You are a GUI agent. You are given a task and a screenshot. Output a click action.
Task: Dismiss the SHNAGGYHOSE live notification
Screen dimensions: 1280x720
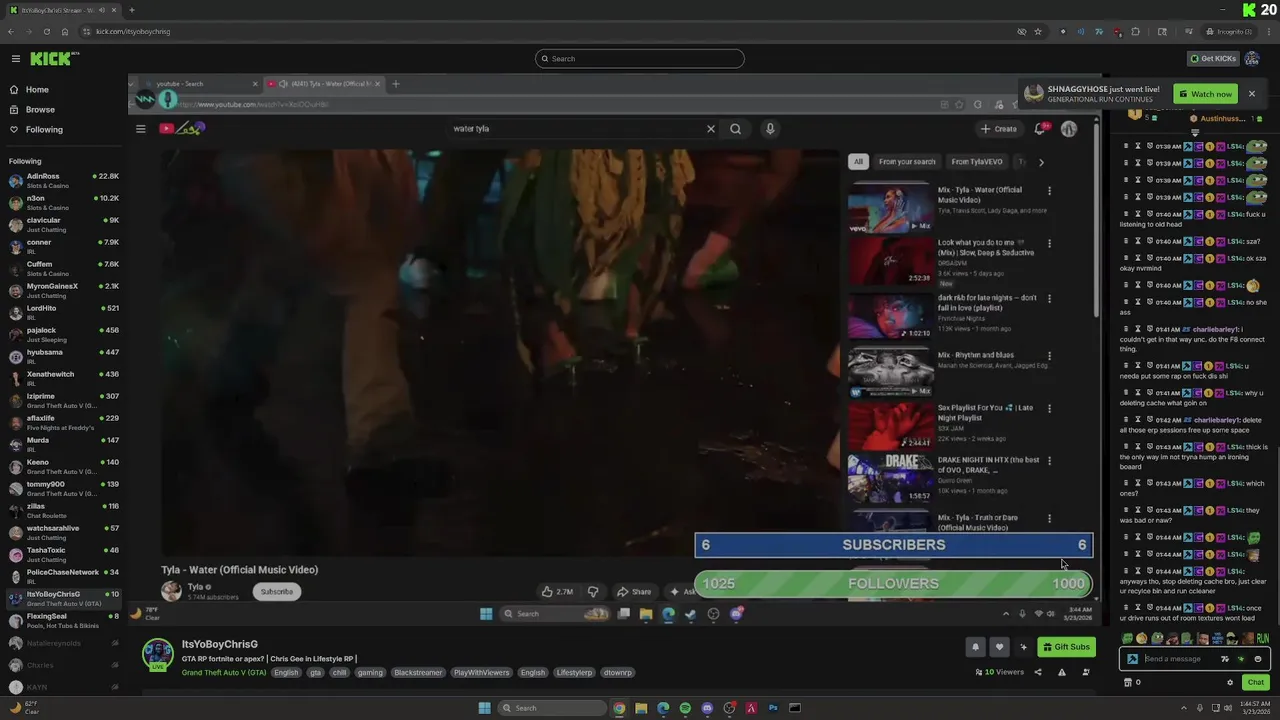(1251, 94)
